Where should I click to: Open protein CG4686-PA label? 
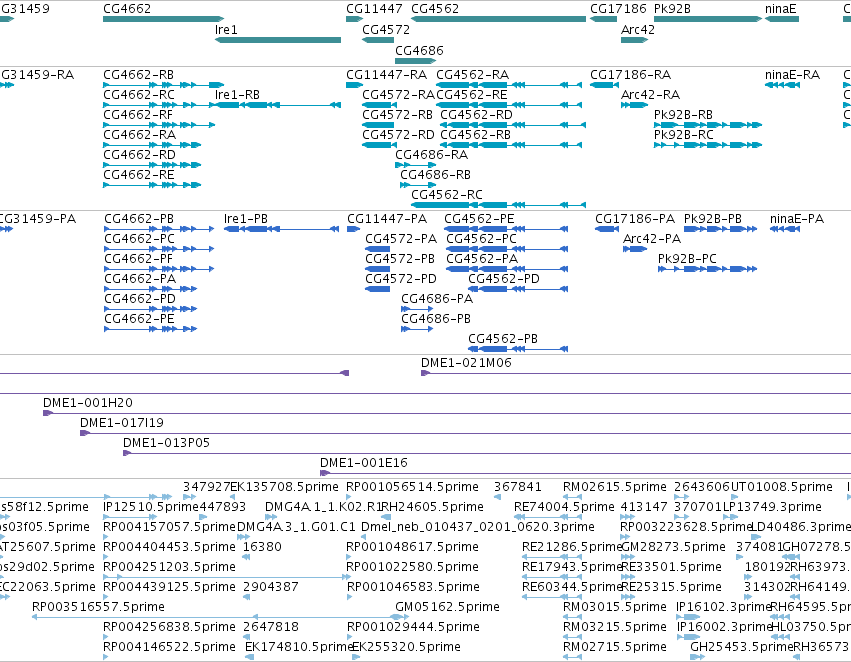click(x=437, y=298)
